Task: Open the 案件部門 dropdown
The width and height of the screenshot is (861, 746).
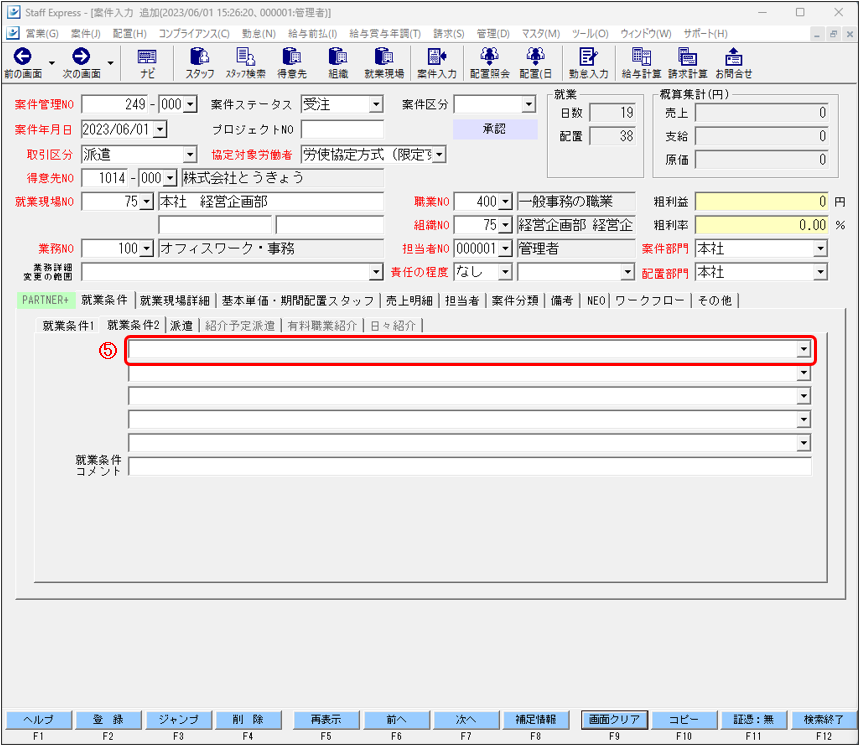Action: pyautogui.click(x=820, y=249)
